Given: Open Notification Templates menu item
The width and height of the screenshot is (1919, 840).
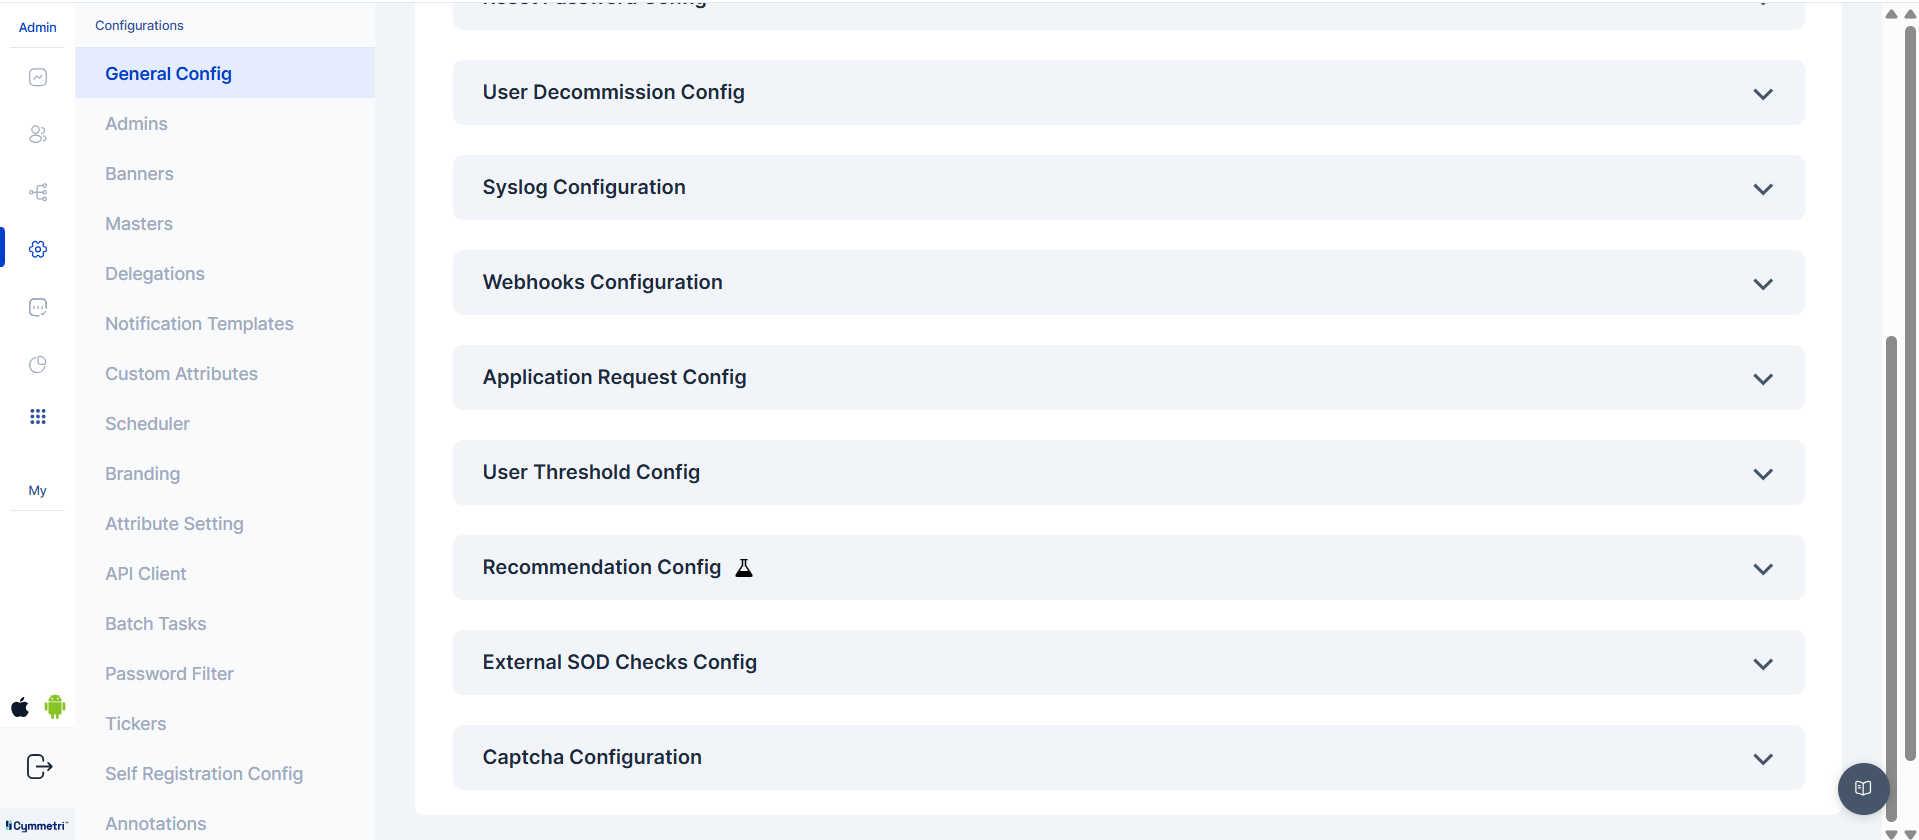Looking at the screenshot, I should [x=199, y=324].
